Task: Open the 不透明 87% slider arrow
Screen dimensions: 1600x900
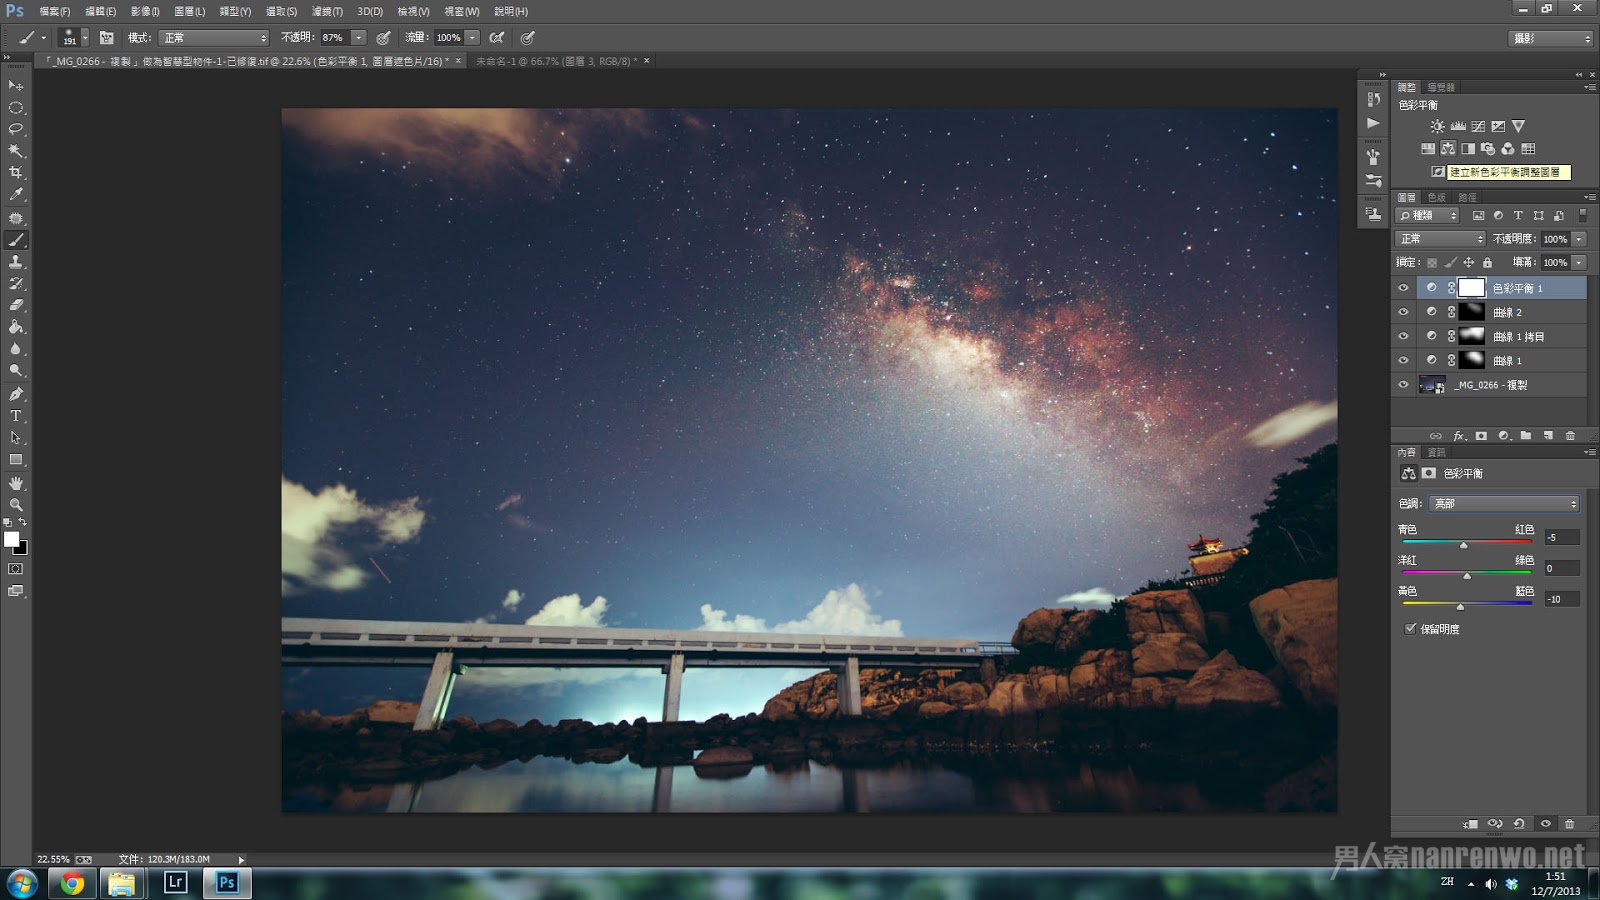Action: point(359,38)
